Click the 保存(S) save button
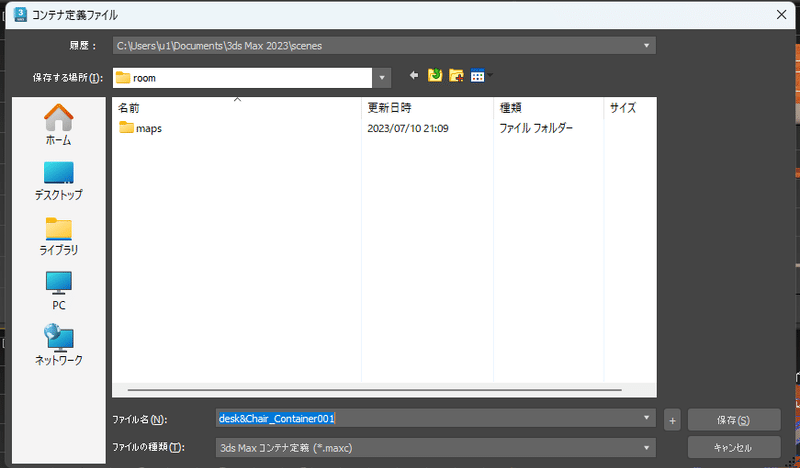 (x=734, y=420)
